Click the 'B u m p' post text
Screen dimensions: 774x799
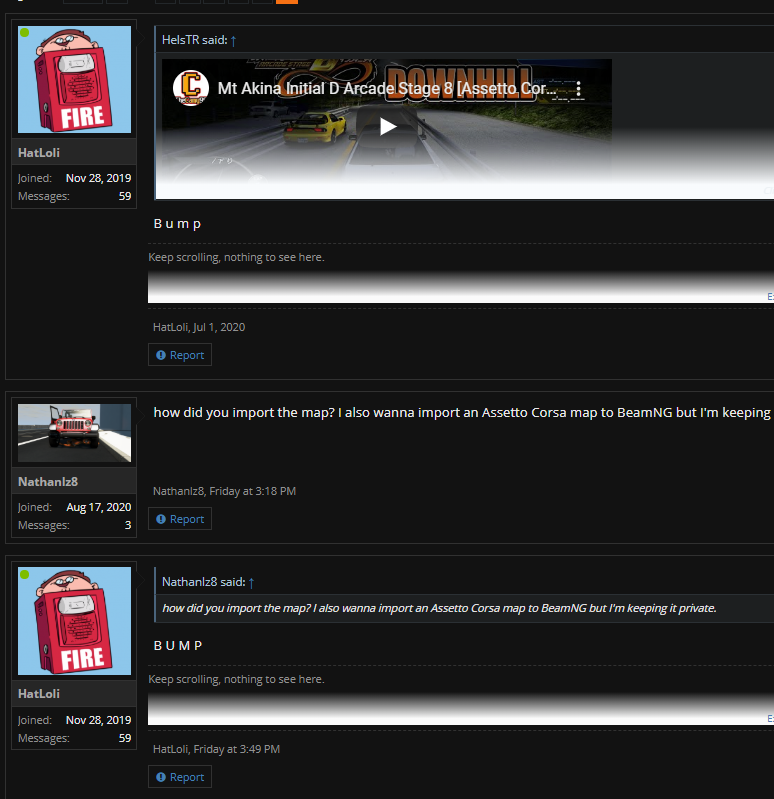[177, 224]
